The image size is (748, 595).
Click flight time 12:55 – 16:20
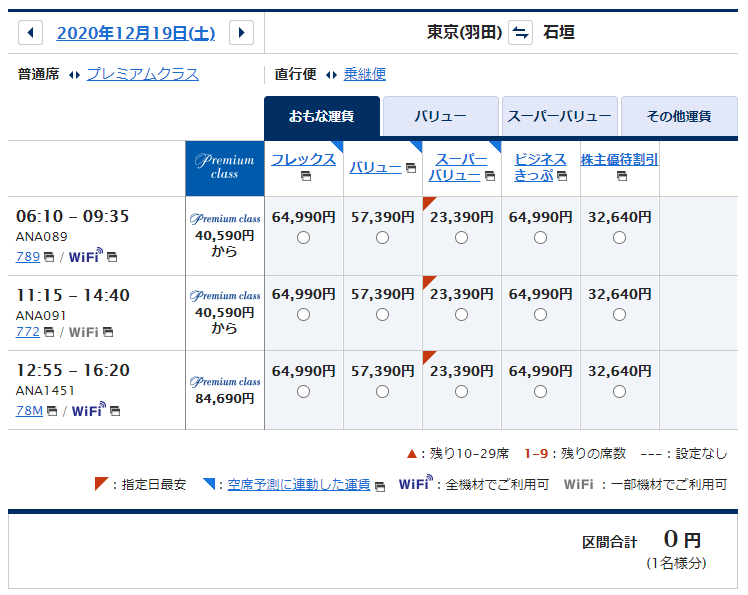73,370
